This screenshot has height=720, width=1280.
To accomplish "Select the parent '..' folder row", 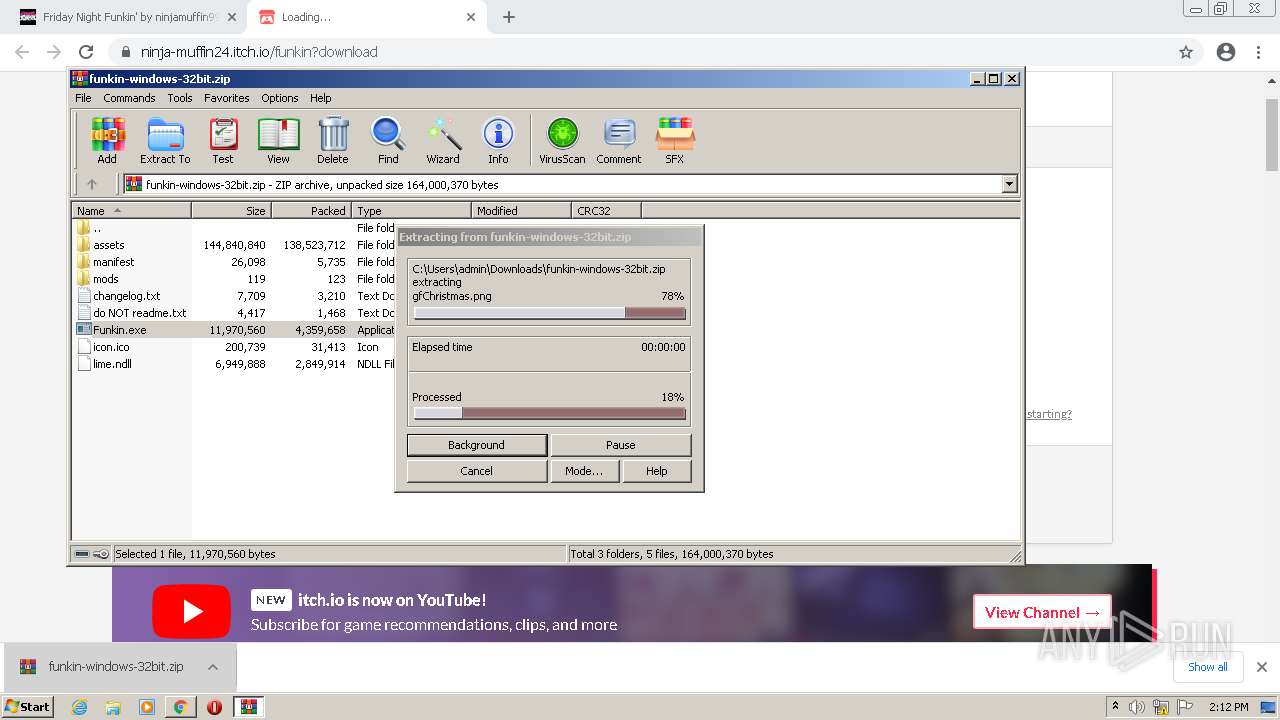I will point(97,228).
